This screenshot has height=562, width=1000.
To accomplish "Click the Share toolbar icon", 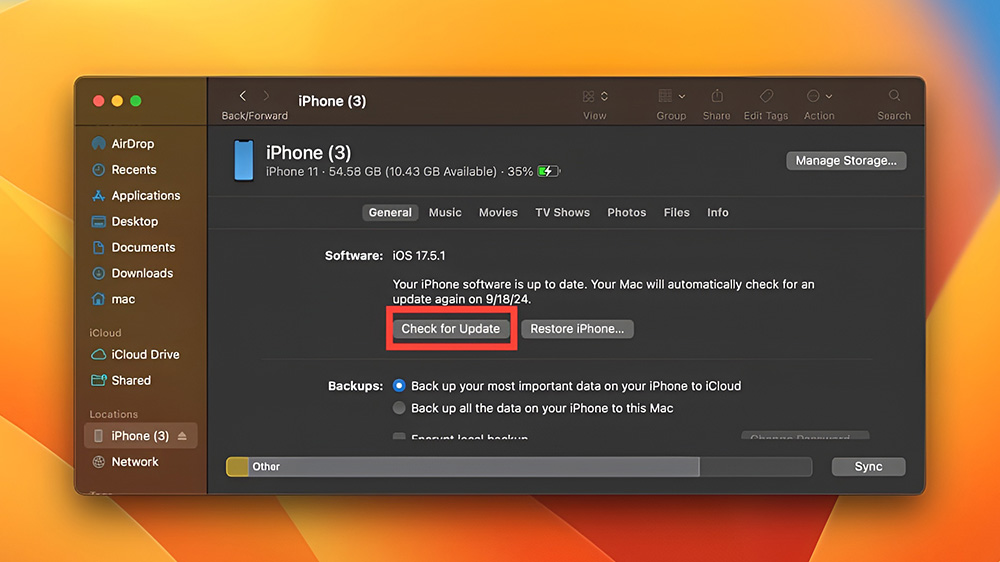I will point(717,96).
